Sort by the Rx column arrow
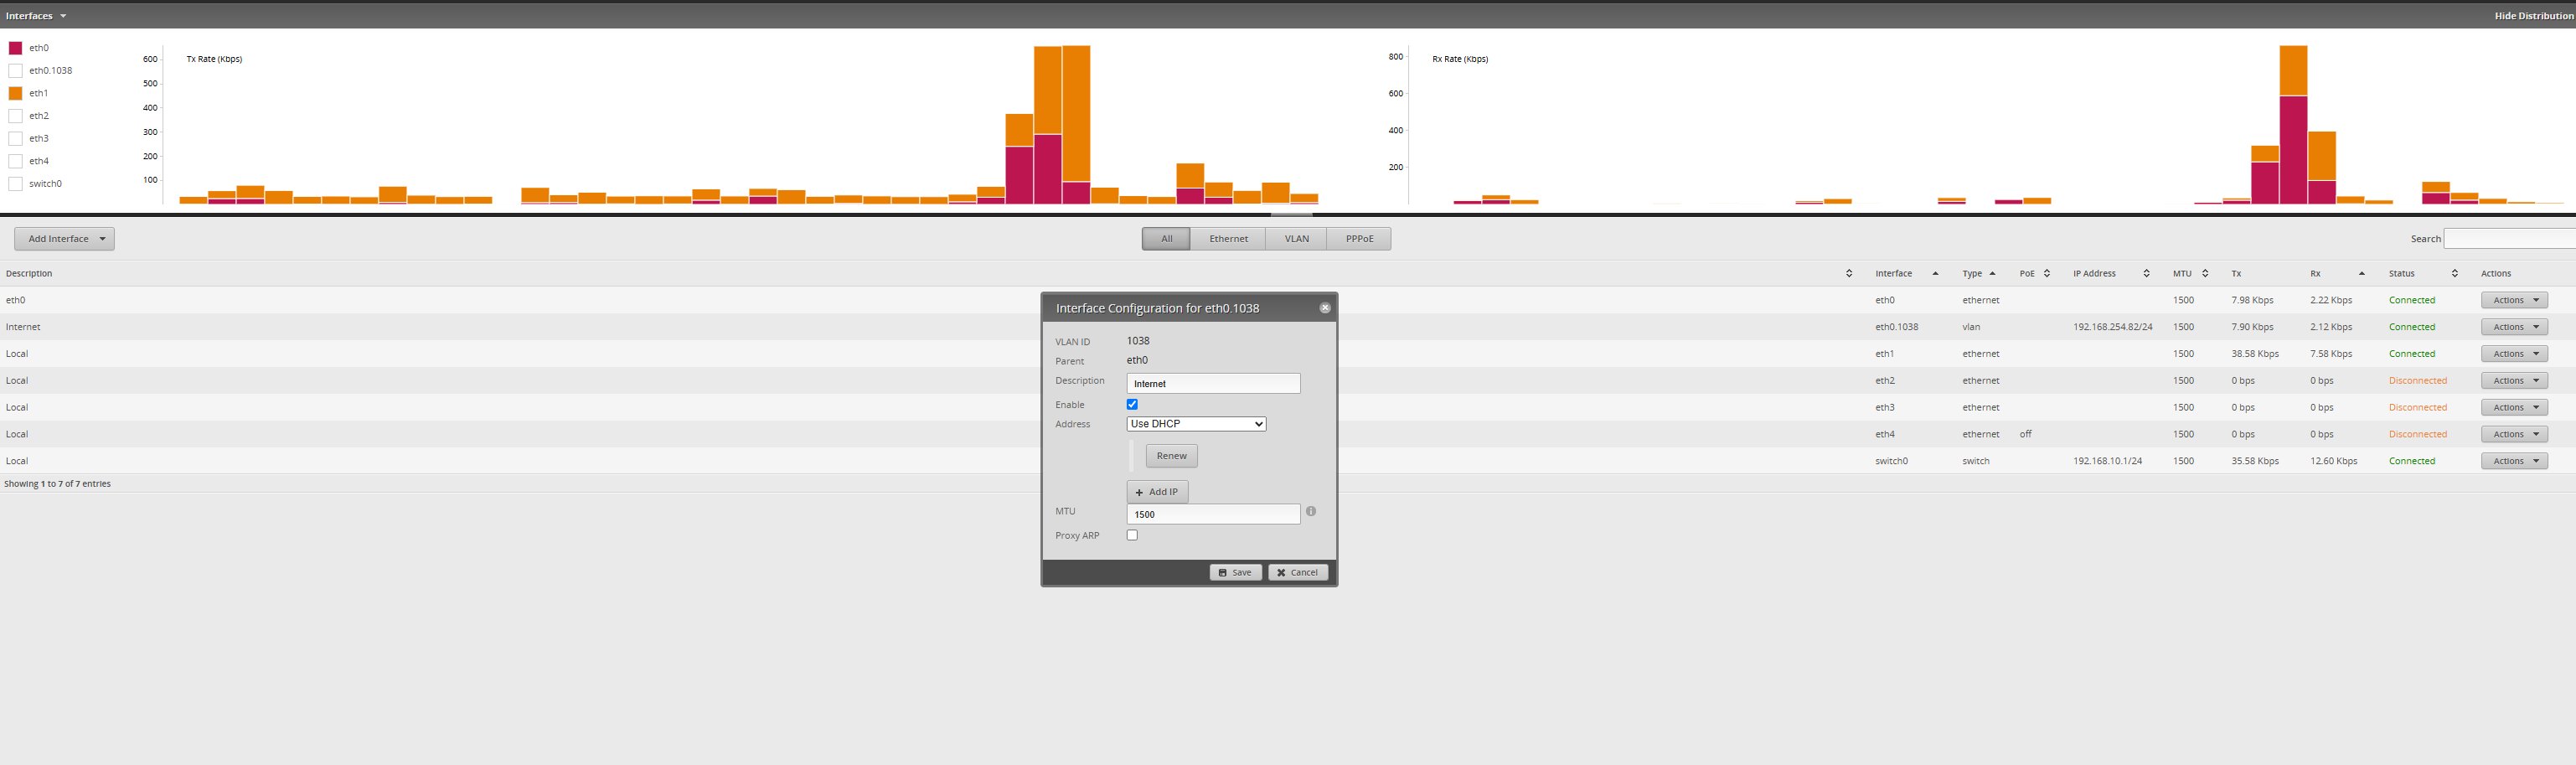This screenshot has height=765, width=2576. [2361, 274]
